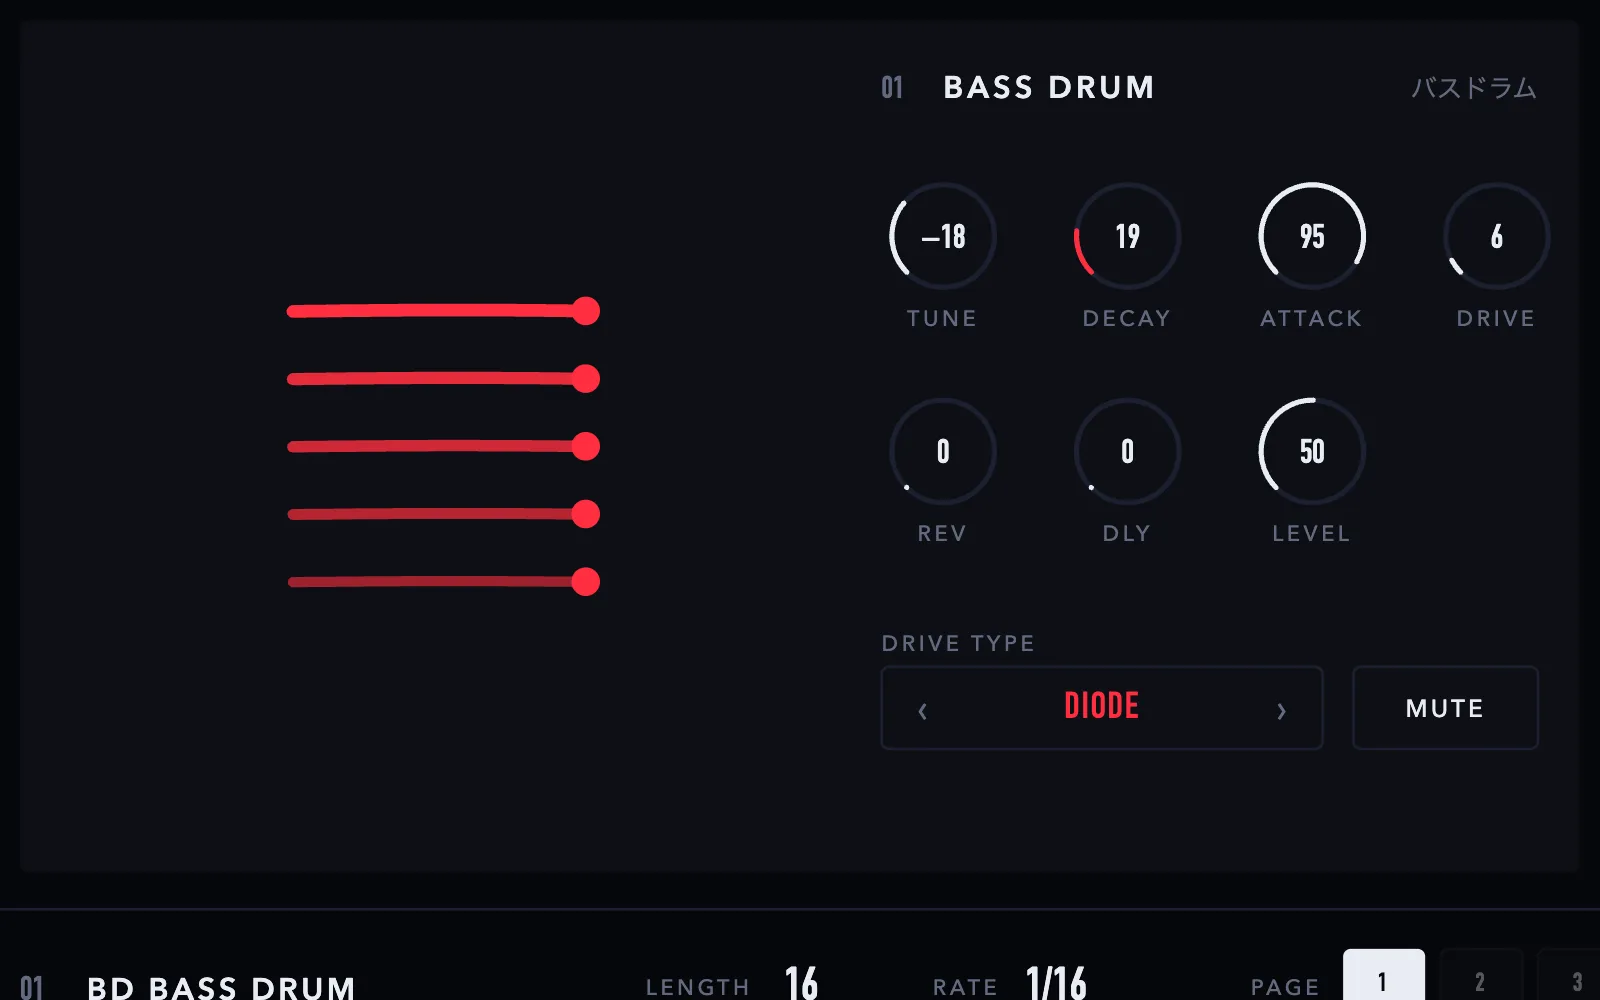
Task: Go to pattern page 1
Action: tap(1383, 976)
